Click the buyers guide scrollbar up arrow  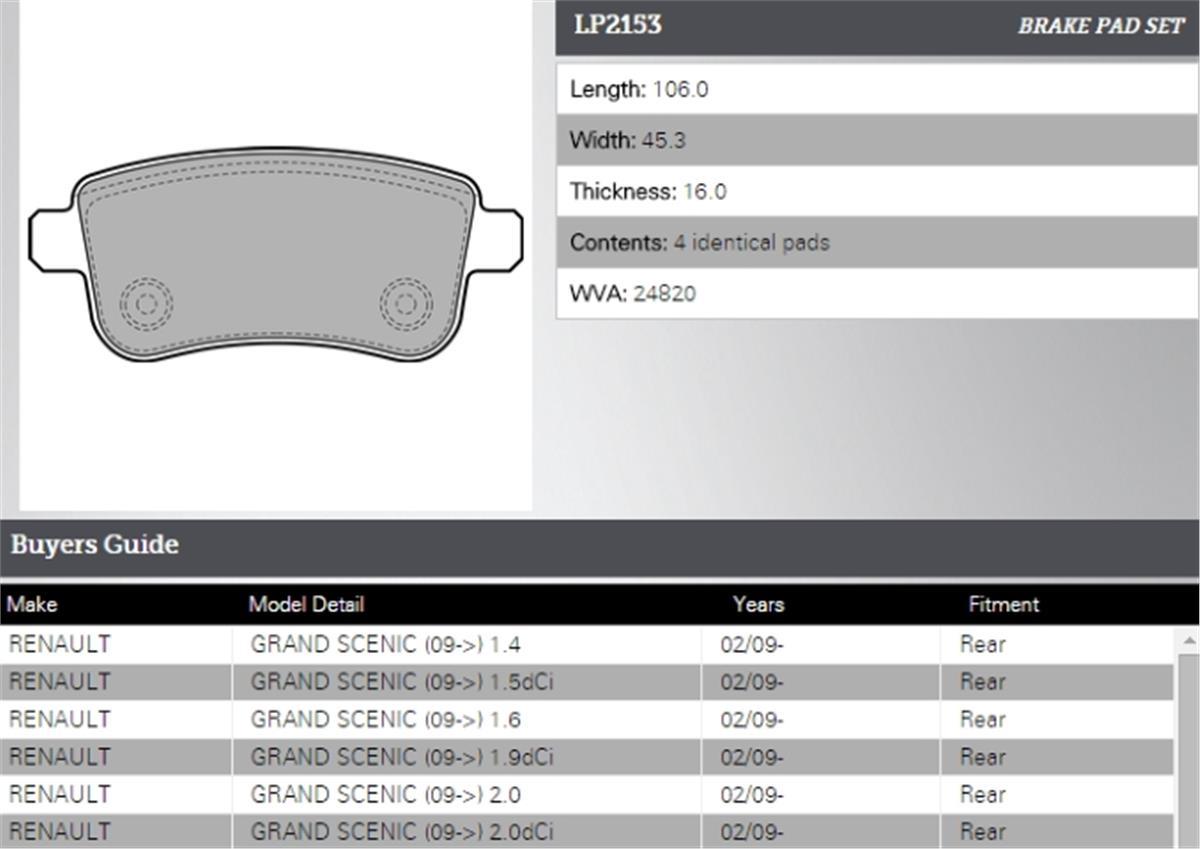[1188, 641]
